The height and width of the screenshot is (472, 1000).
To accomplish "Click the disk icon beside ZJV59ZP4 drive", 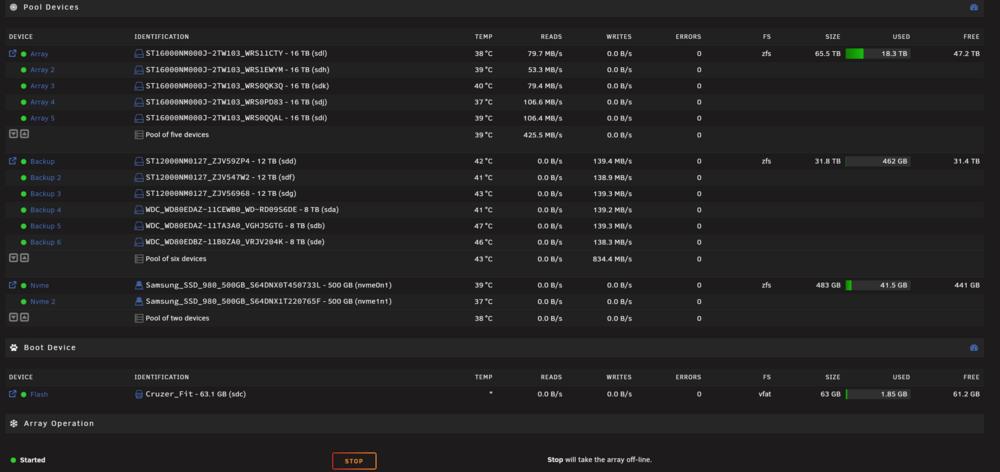I will tap(139, 161).
